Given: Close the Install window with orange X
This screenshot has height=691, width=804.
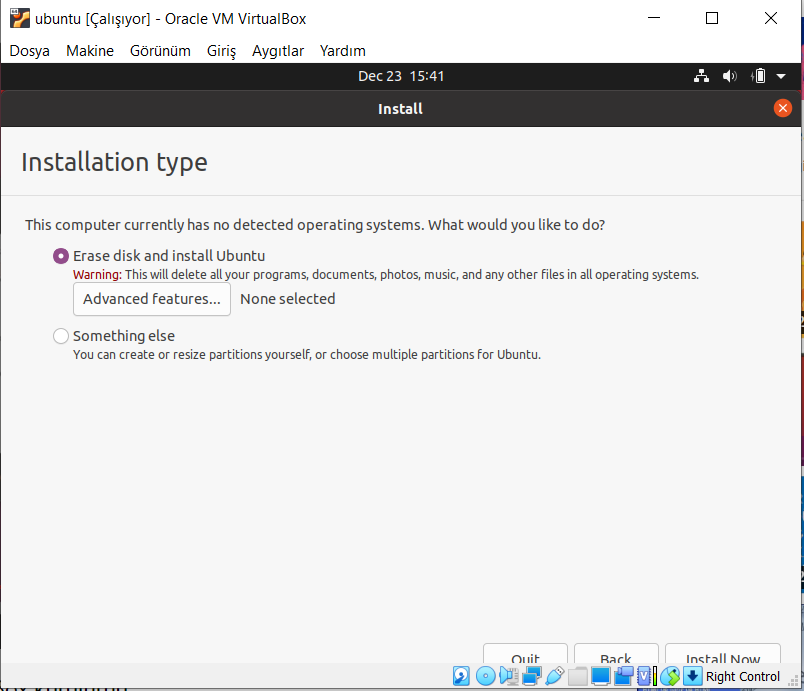Looking at the screenshot, I should click(782, 108).
